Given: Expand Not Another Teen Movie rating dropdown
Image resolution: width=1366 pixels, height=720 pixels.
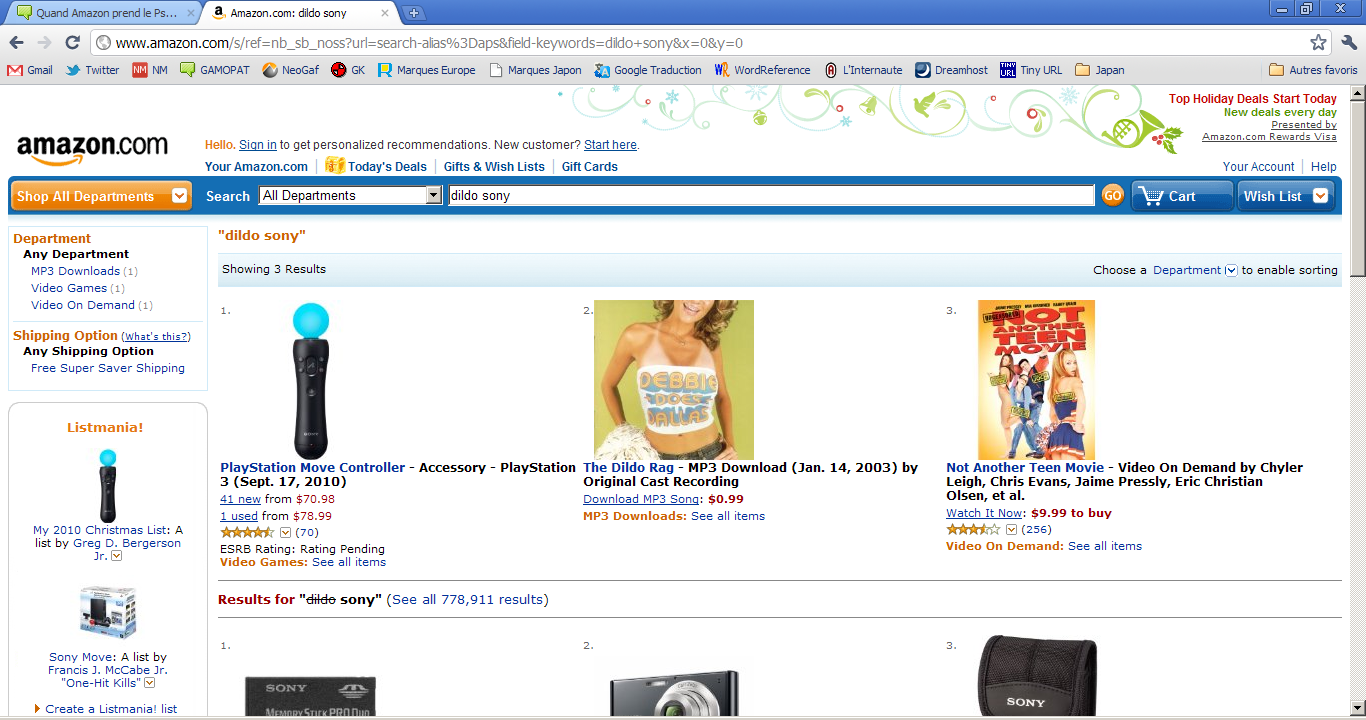Looking at the screenshot, I should pos(1011,529).
